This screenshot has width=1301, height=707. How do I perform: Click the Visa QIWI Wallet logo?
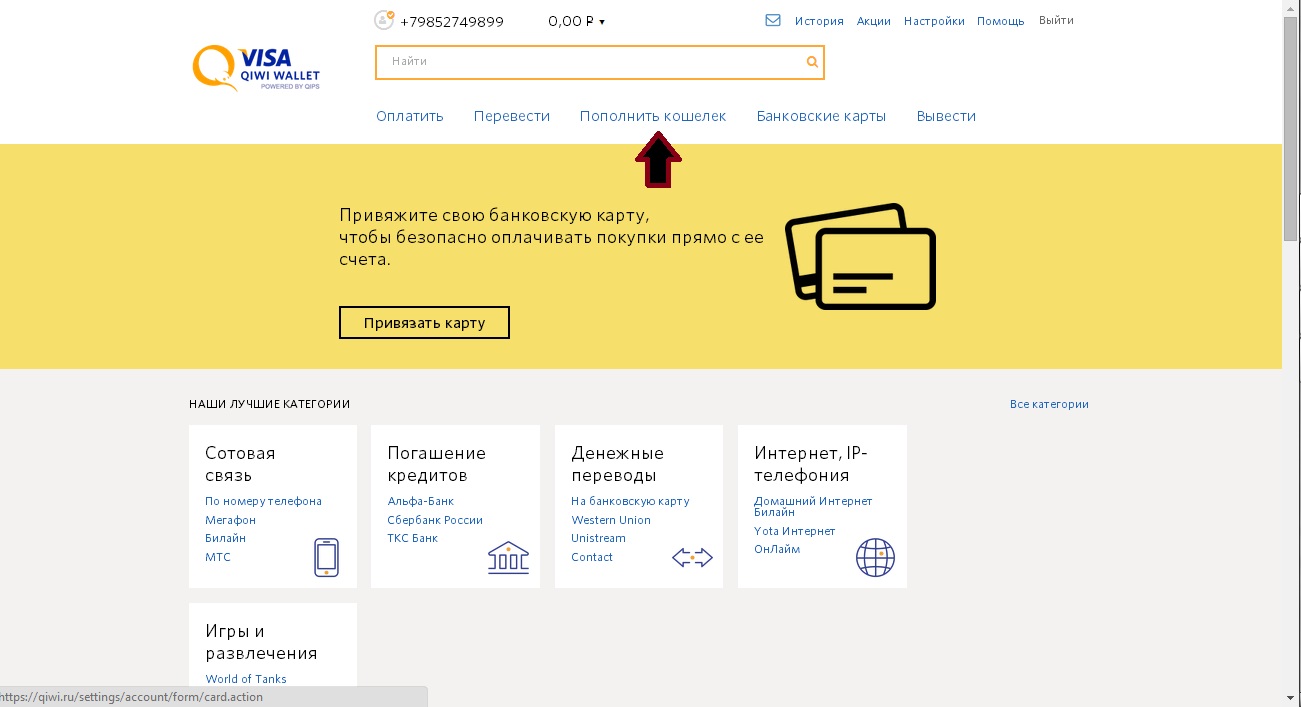[x=256, y=68]
